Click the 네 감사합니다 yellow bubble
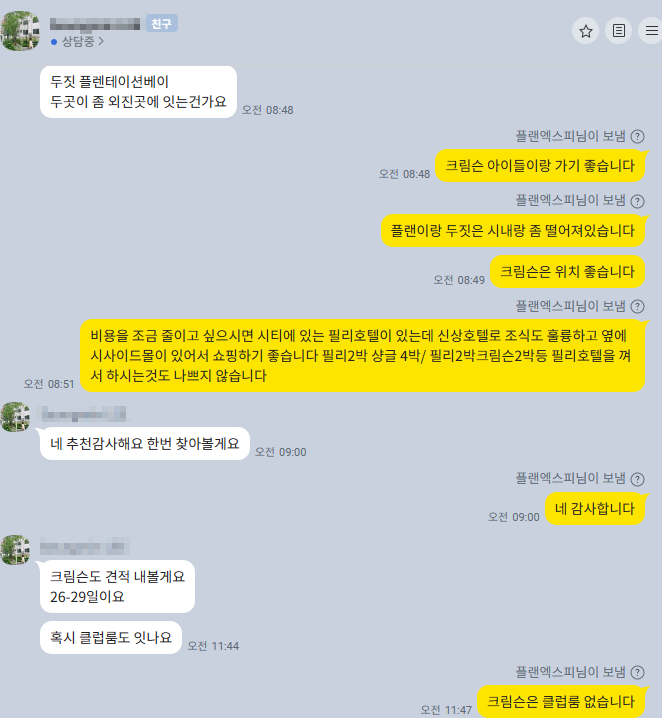Screen dimensions: 662x718 595,509
